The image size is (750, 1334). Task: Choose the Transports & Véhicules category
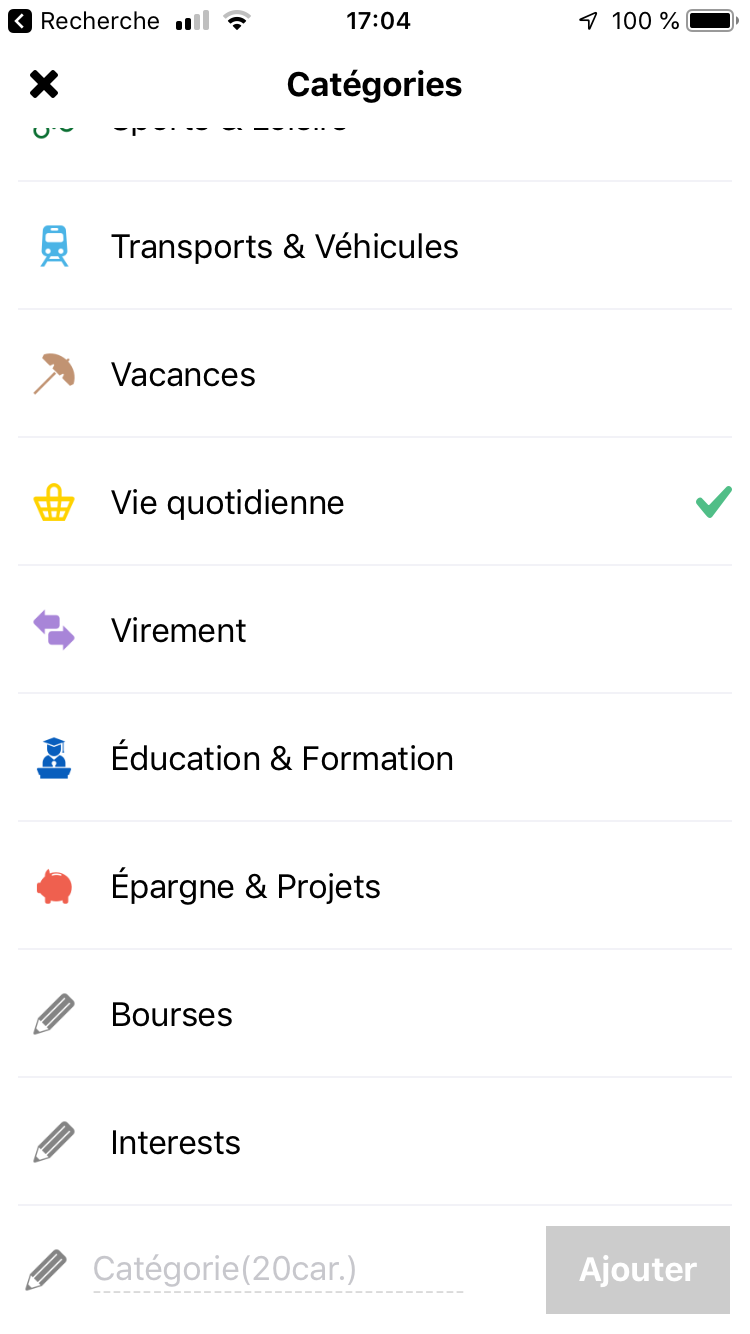coord(285,247)
